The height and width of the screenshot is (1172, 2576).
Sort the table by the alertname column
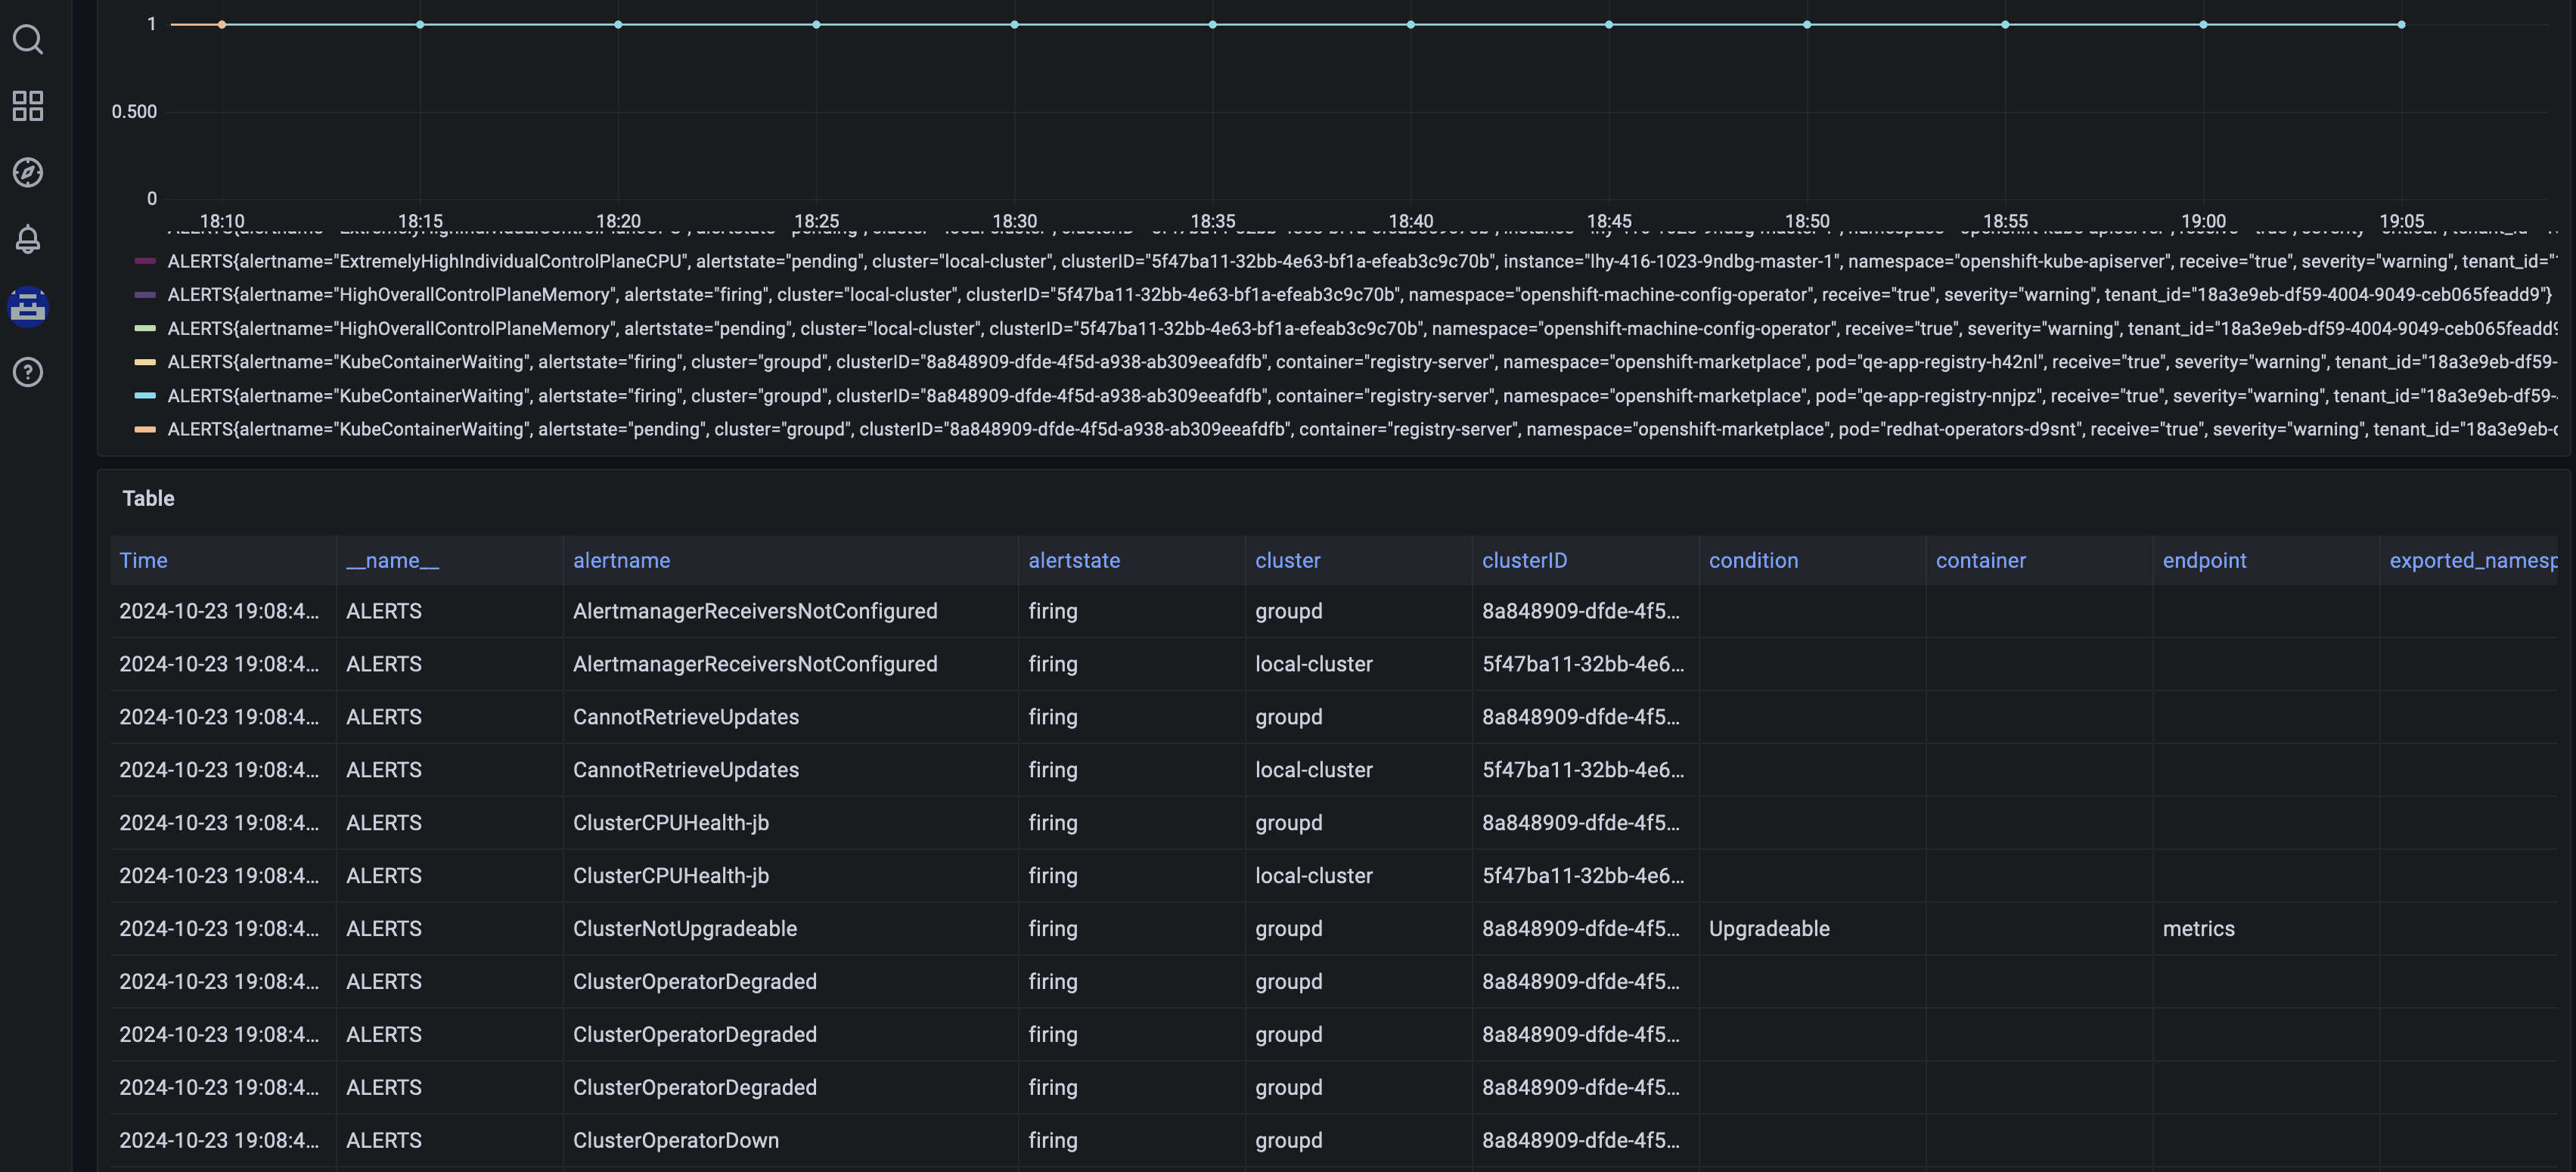click(x=621, y=561)
